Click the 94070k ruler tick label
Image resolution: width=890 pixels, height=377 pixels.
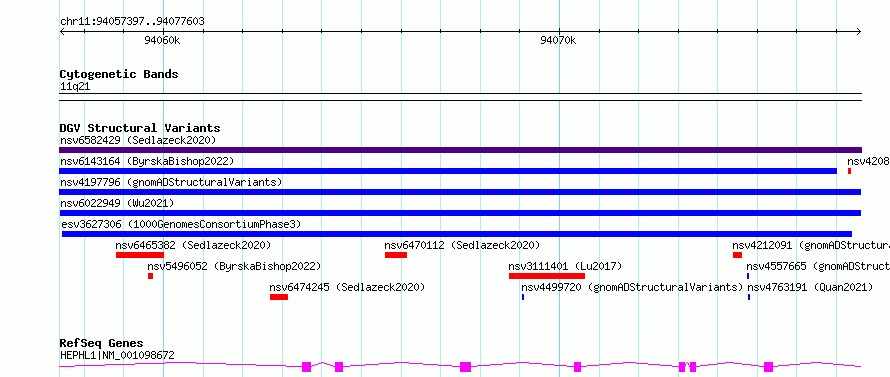pos(558,40)
